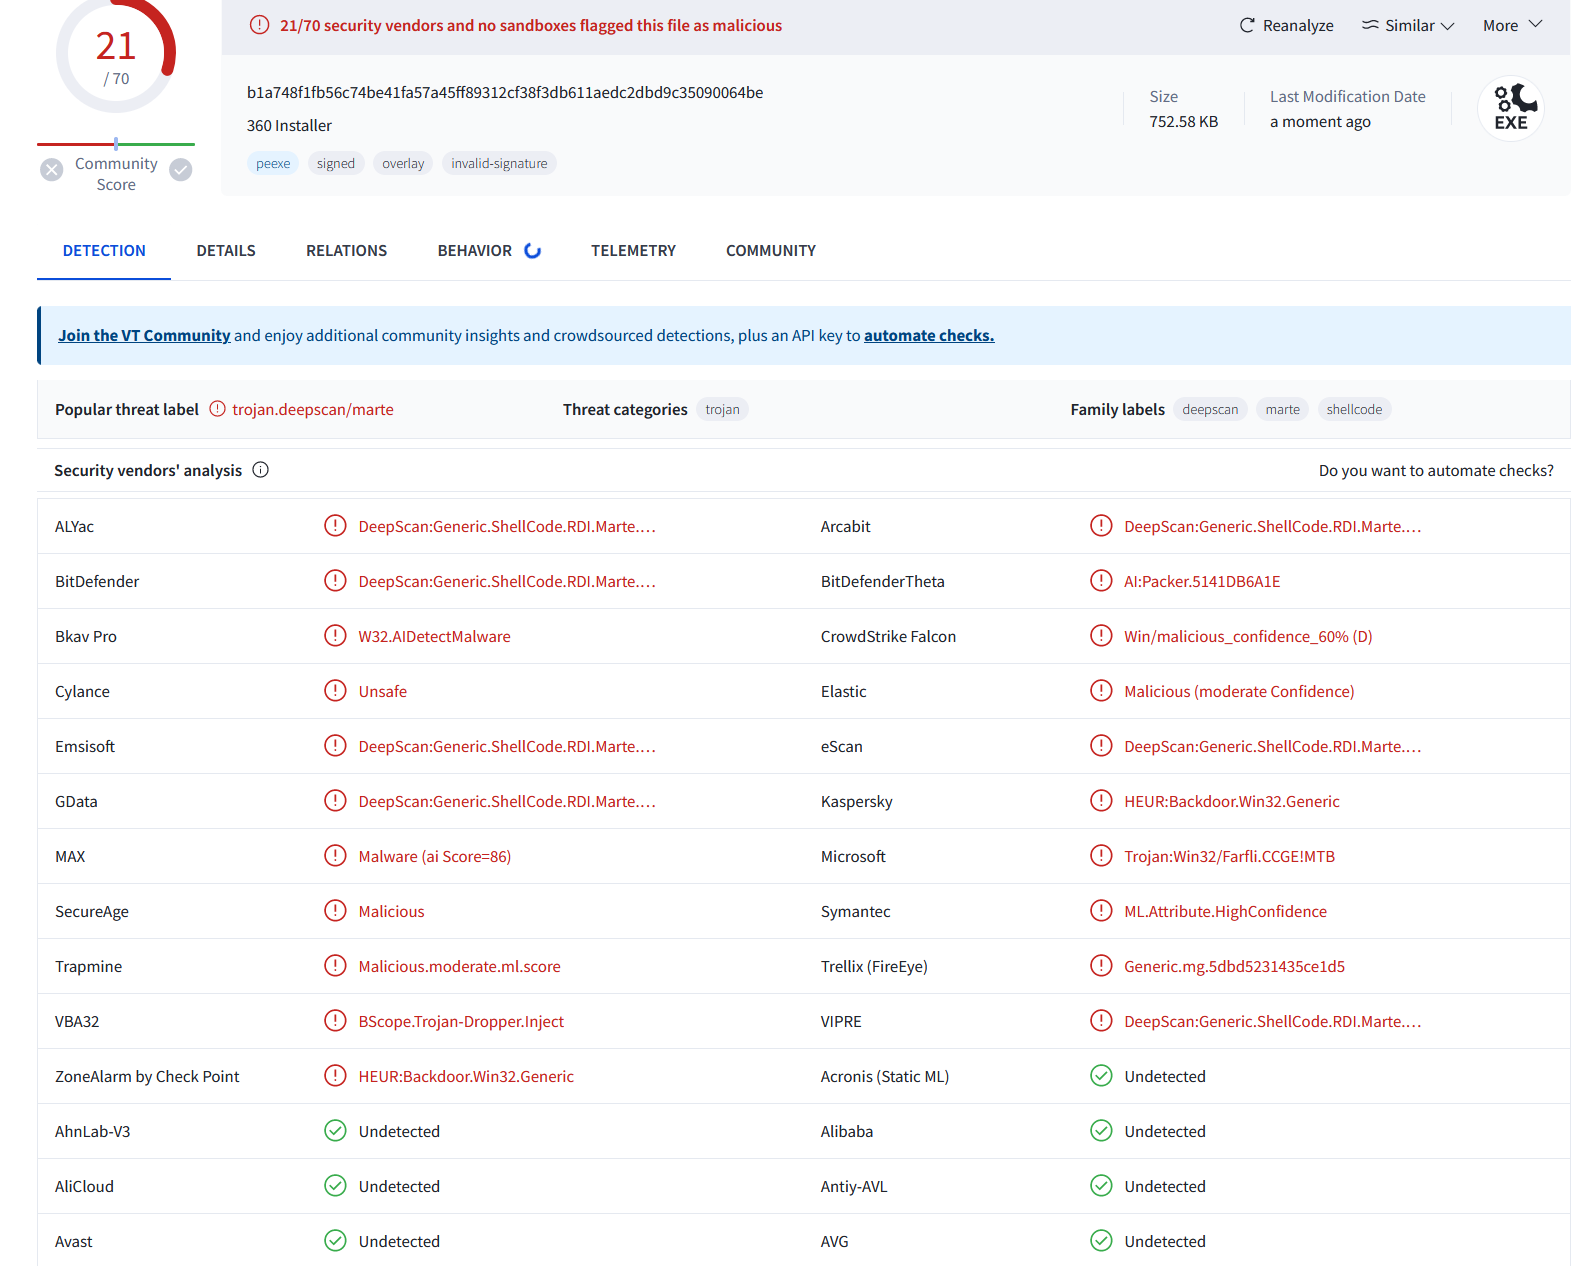Click the warning icon in Kaspersky row
This screenshot has height=1266, width=1592.
coord(1101,801)
